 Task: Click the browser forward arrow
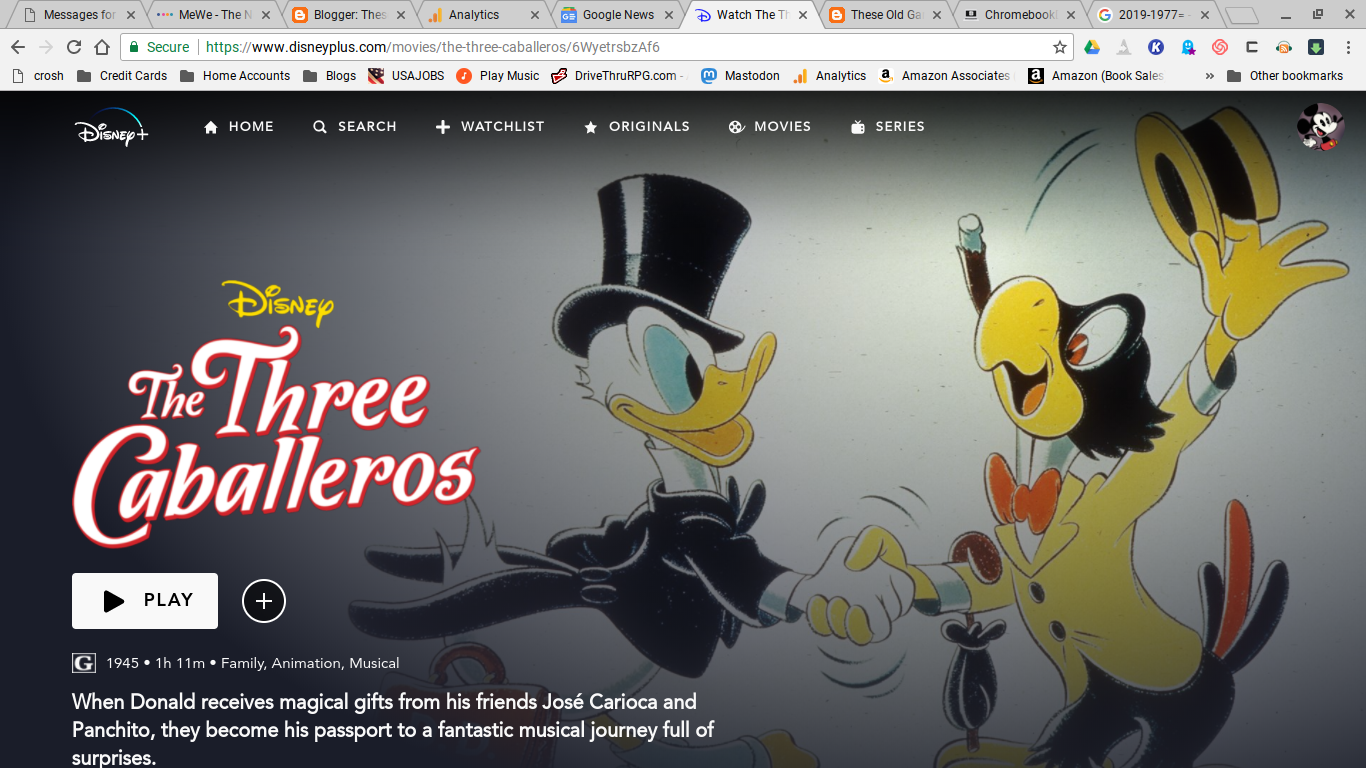(46, 47)
